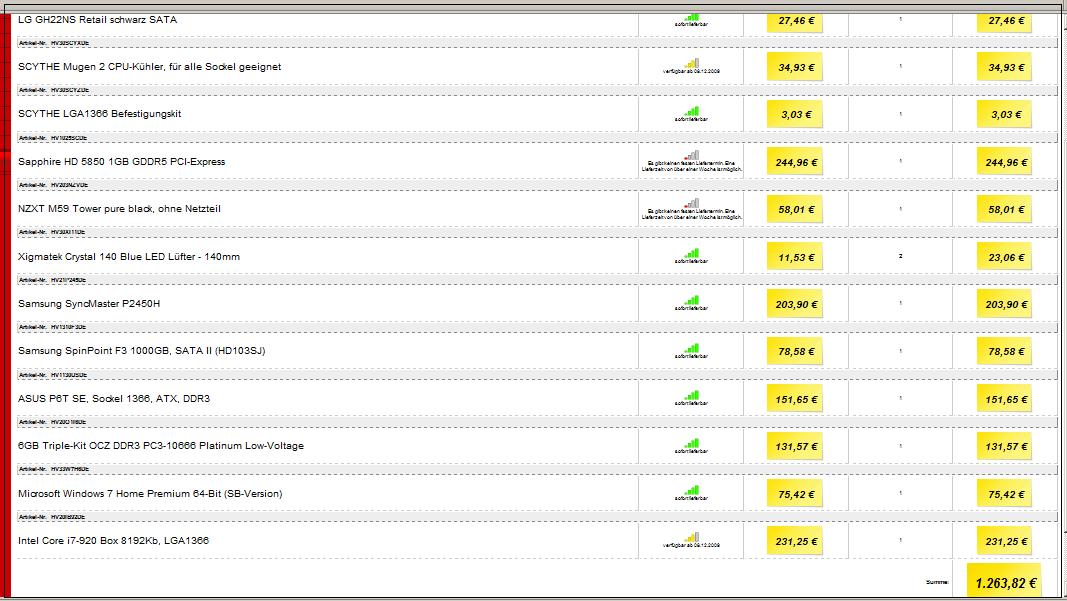Select 6GB Triple-Kit OCZ DDR3 product name
The image size is (1067, 601).
pyautogui.click(x=161, y=446)
